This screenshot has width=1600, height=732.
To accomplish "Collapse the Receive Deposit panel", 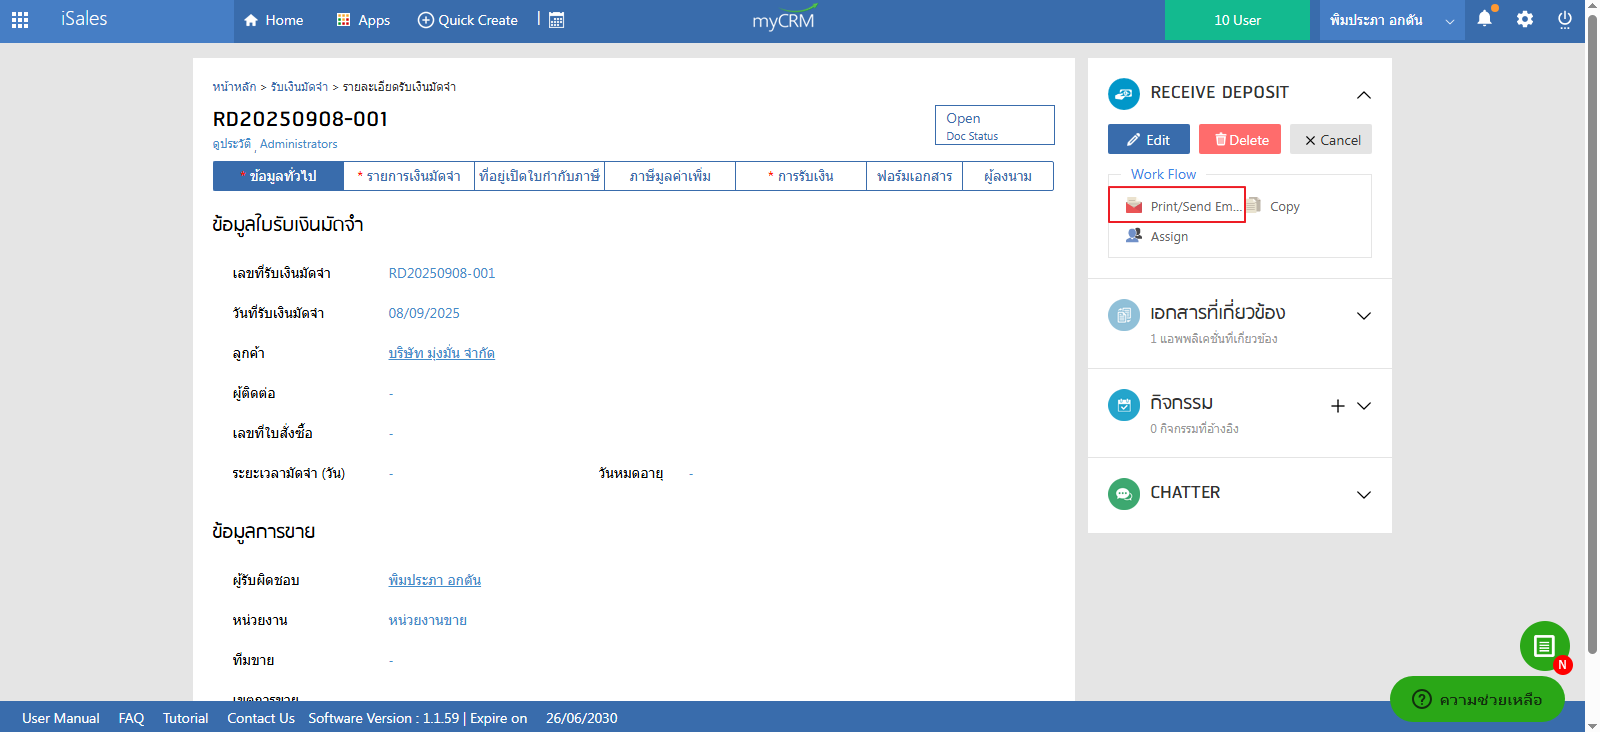I will [1363, 95].
